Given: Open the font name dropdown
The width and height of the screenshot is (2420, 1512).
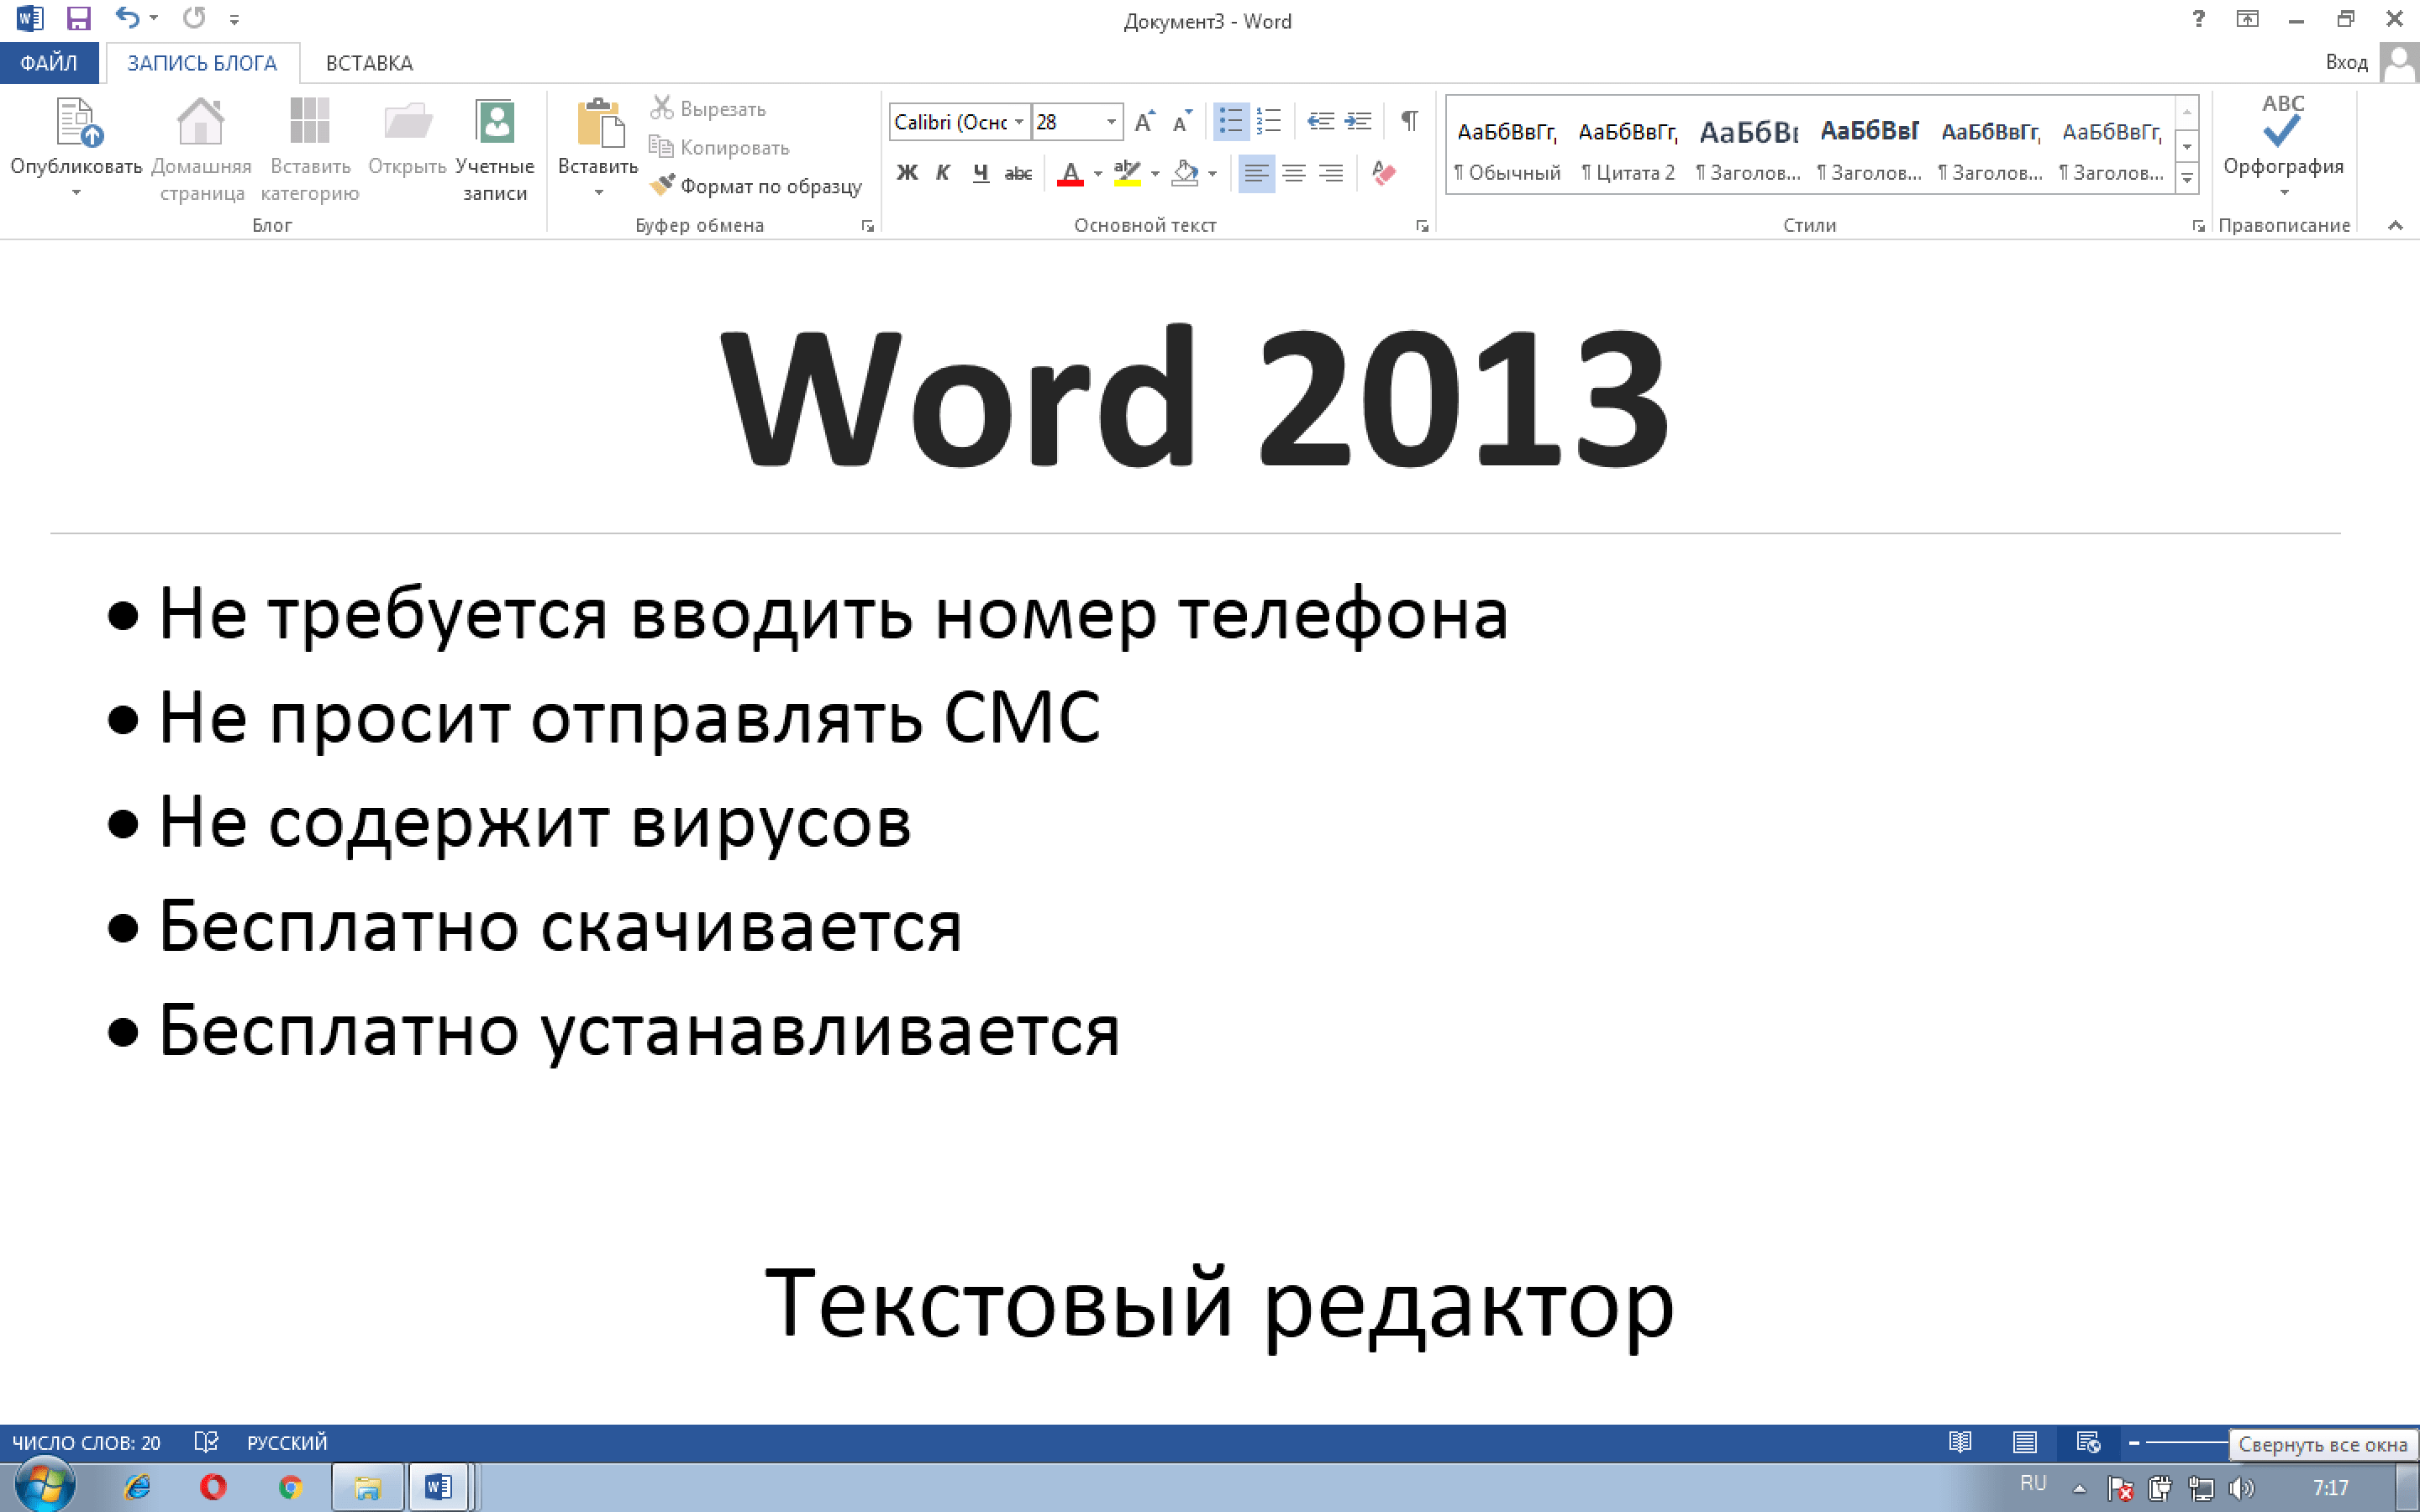Looking at the screenshot, I should (1019, 122).
